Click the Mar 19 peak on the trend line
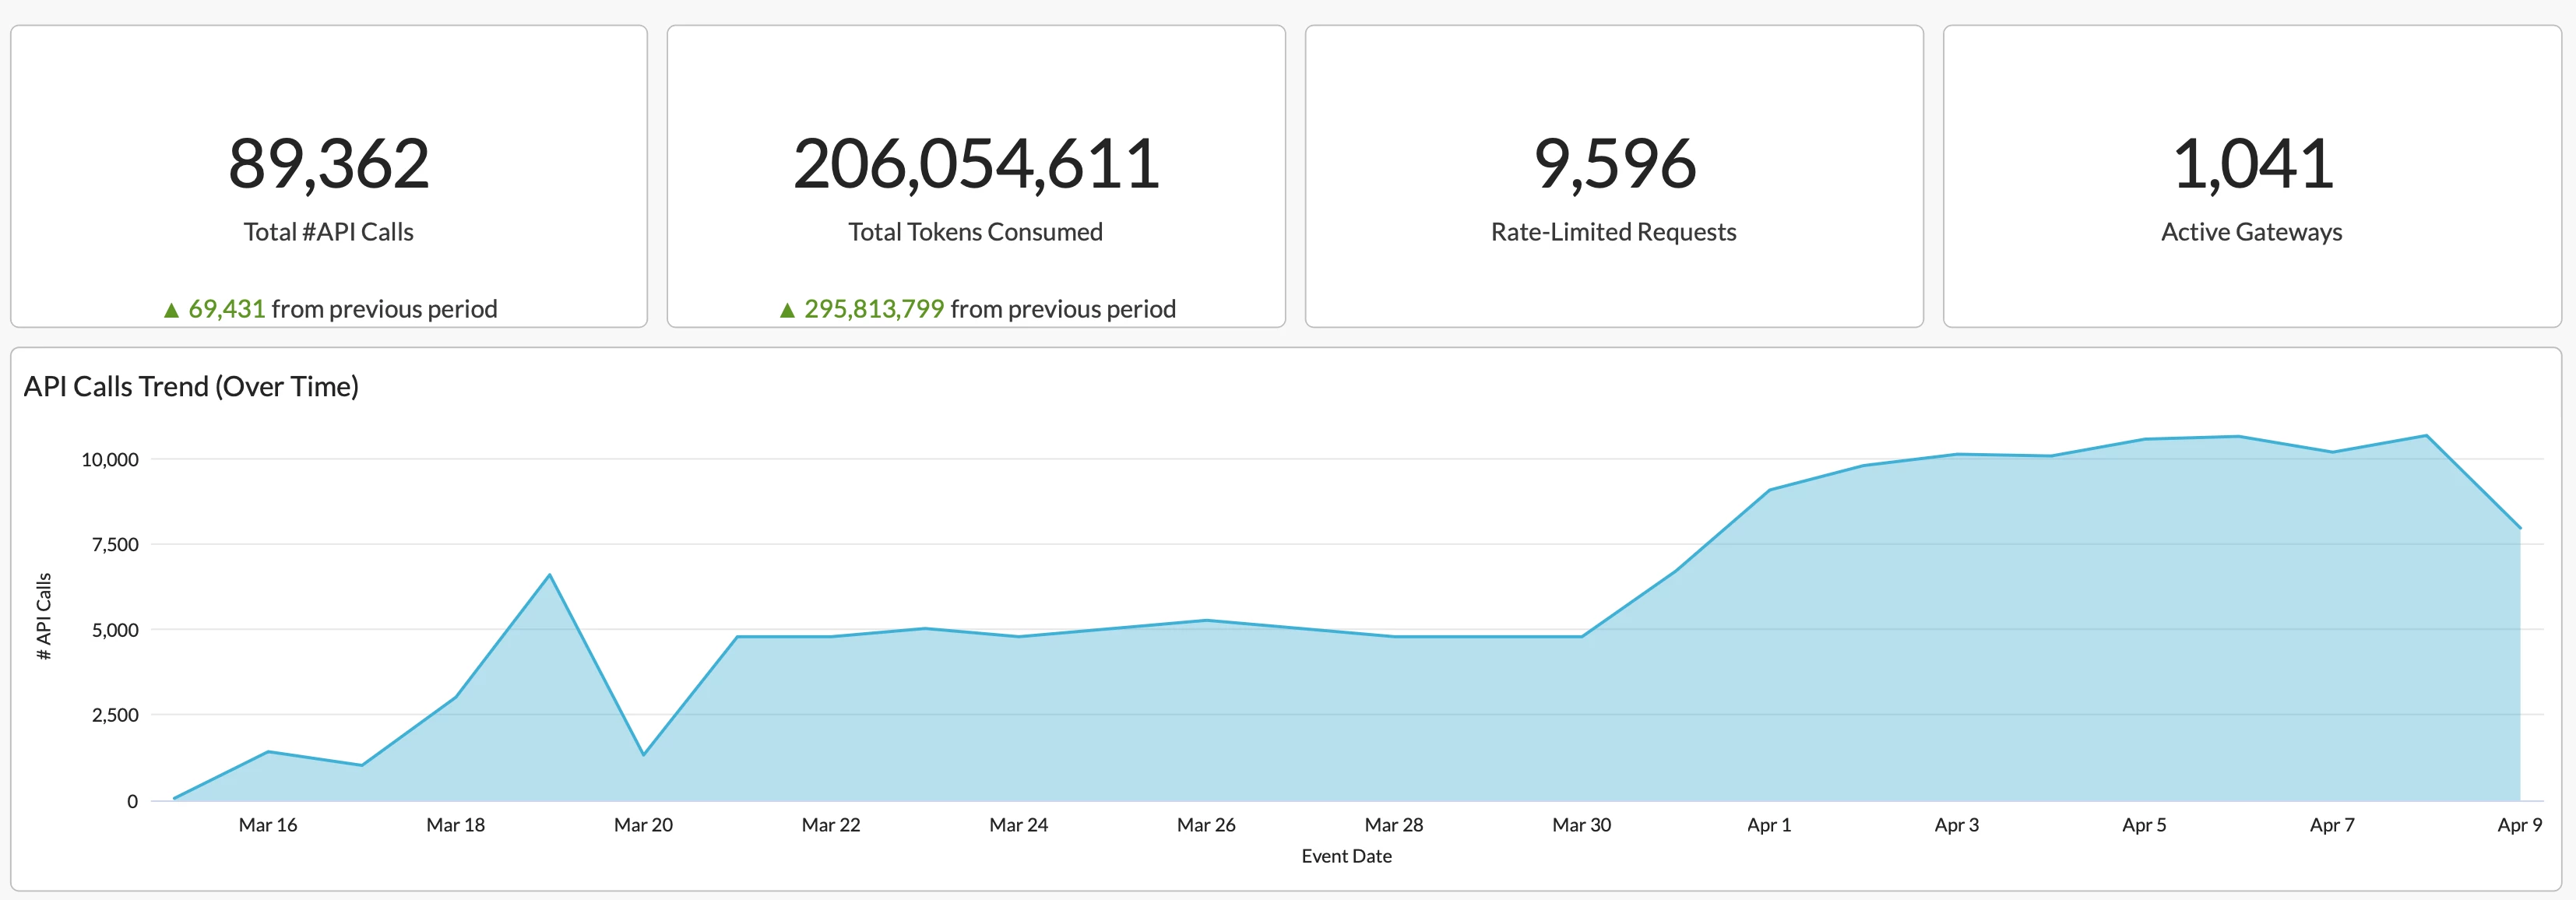 549,575
